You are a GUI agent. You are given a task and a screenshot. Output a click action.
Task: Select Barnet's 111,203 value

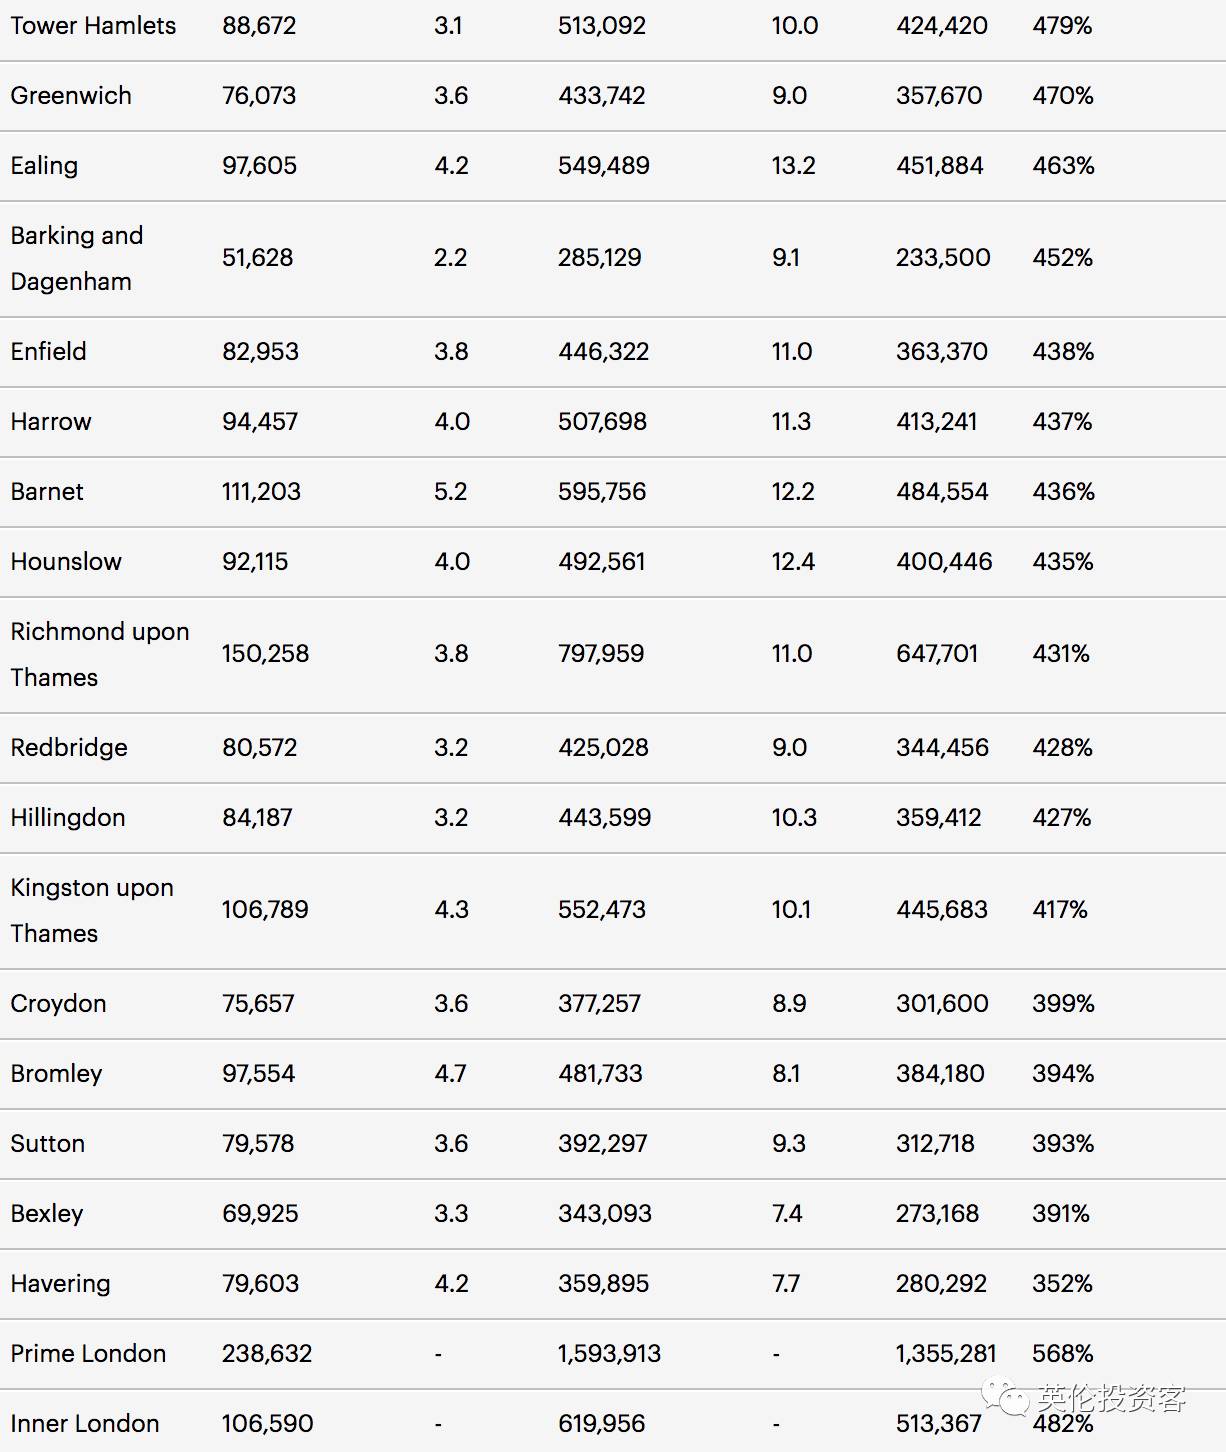click(261, 492)
